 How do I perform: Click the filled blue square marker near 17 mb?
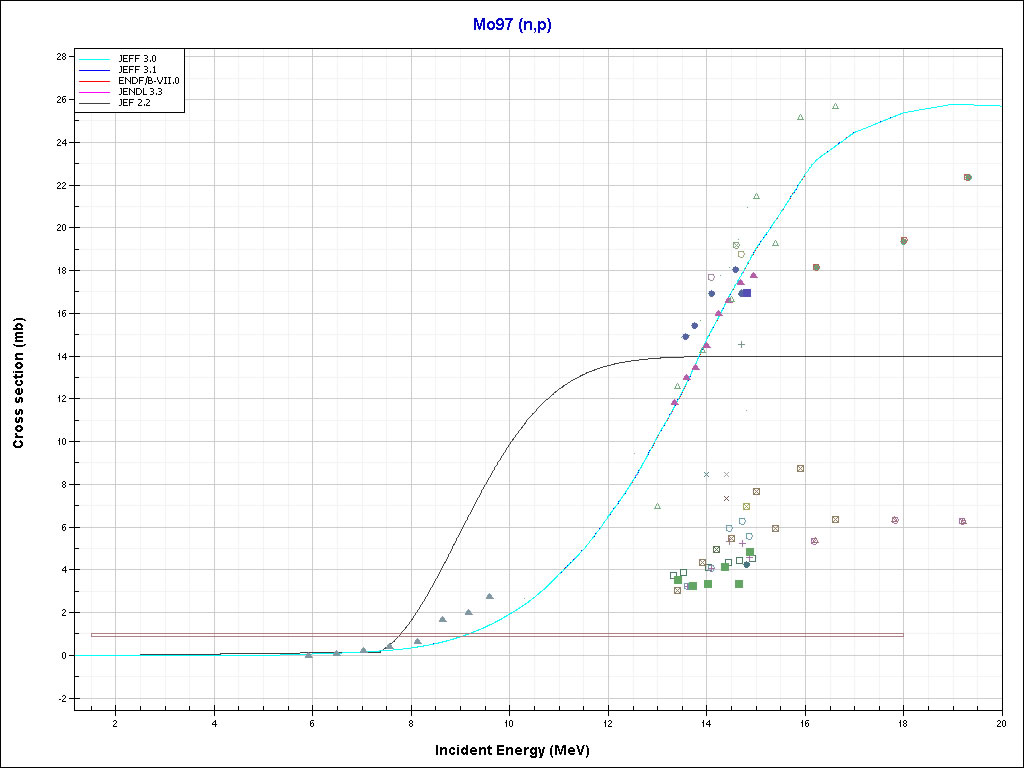click(746, 293)
